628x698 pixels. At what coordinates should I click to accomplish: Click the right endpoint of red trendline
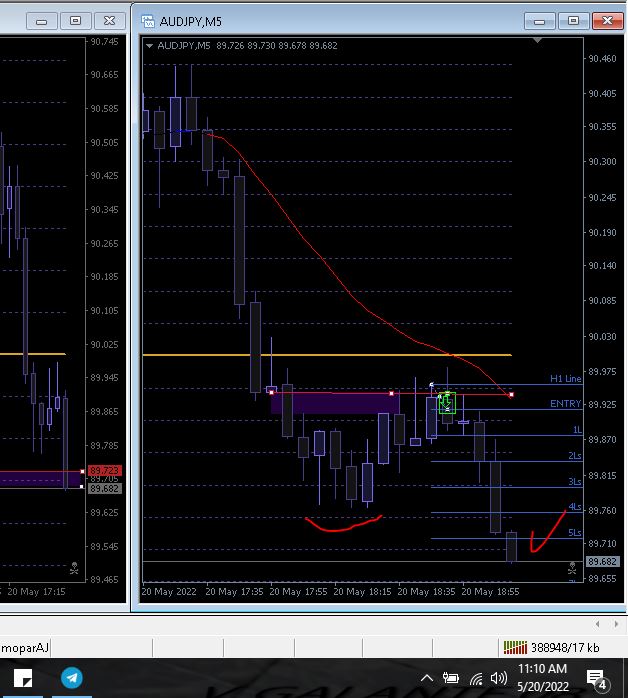tap(511, 394)
